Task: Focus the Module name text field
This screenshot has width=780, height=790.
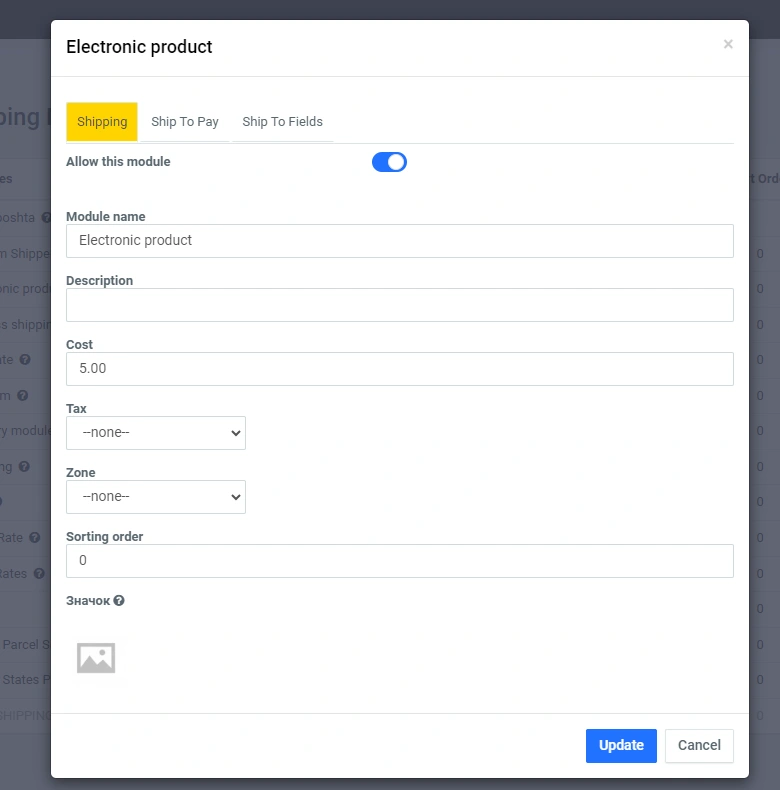Action: click(400, 241)
